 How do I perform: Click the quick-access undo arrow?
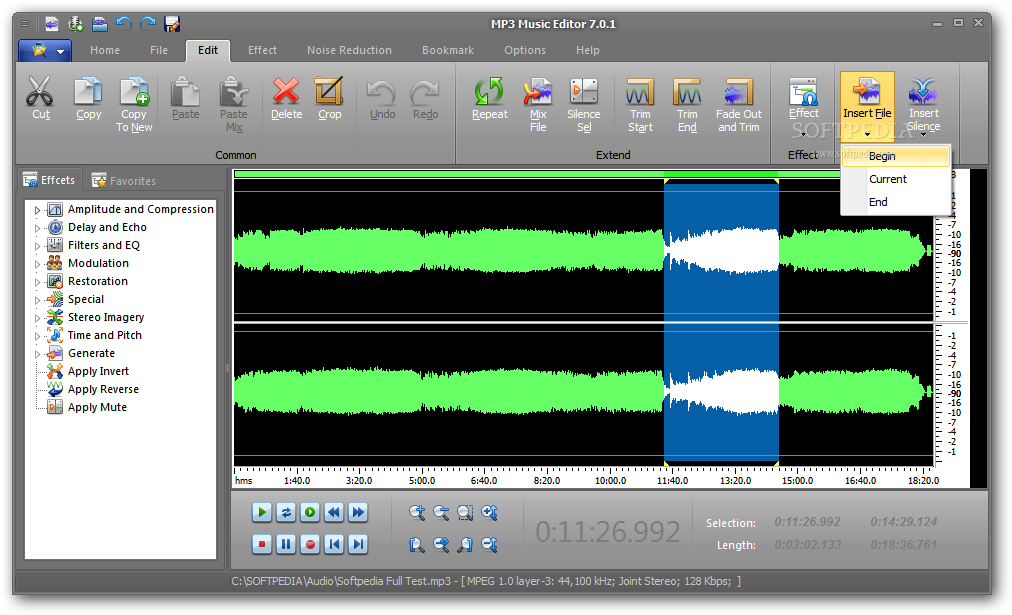(x=124, y=25)
